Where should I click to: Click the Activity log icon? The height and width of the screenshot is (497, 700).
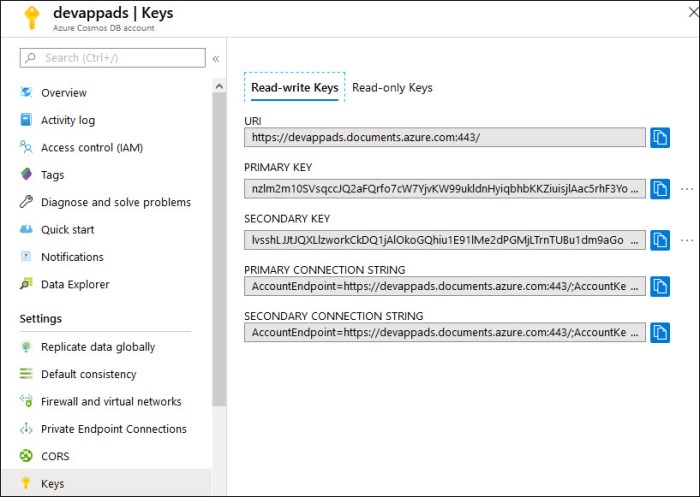coord(26,120)
